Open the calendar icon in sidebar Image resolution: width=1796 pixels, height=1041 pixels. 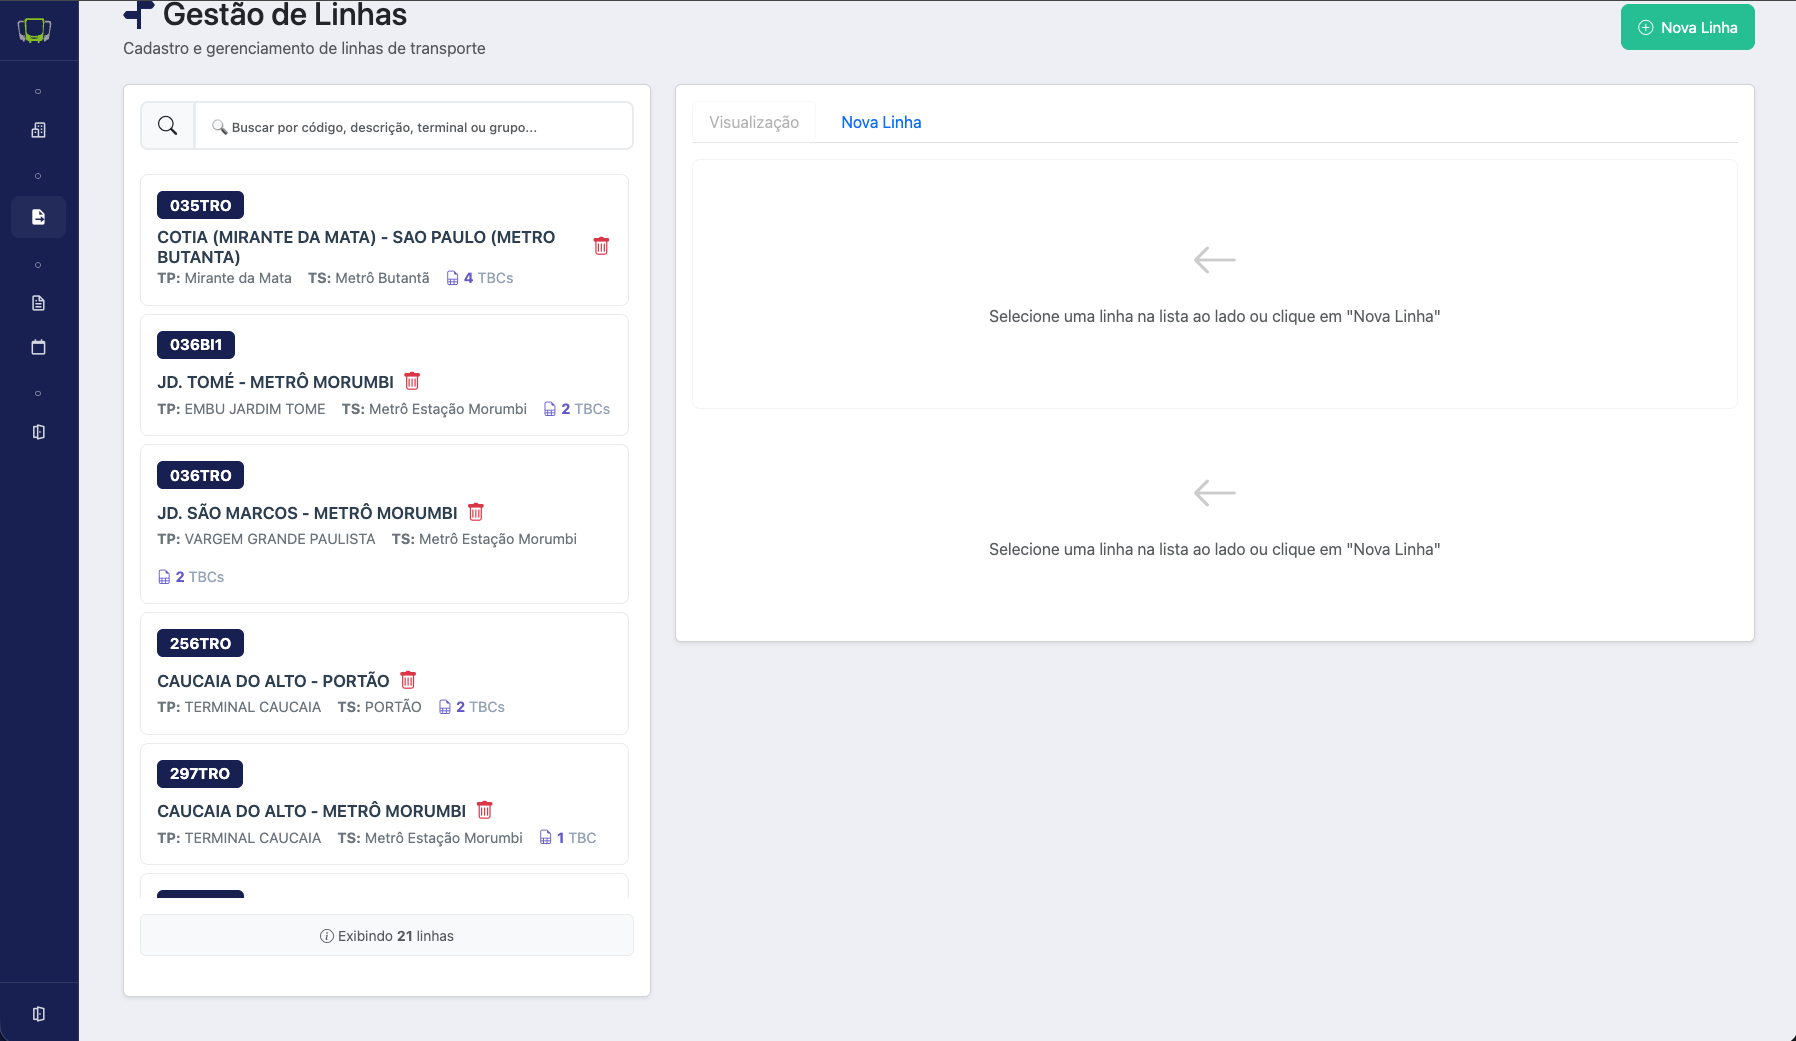[39, 347]
